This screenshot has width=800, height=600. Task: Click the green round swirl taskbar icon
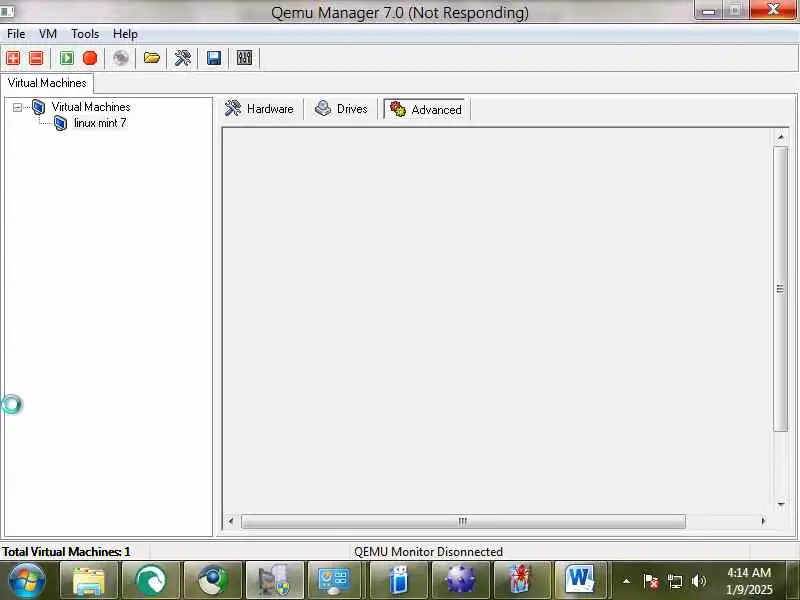[151, 581]
